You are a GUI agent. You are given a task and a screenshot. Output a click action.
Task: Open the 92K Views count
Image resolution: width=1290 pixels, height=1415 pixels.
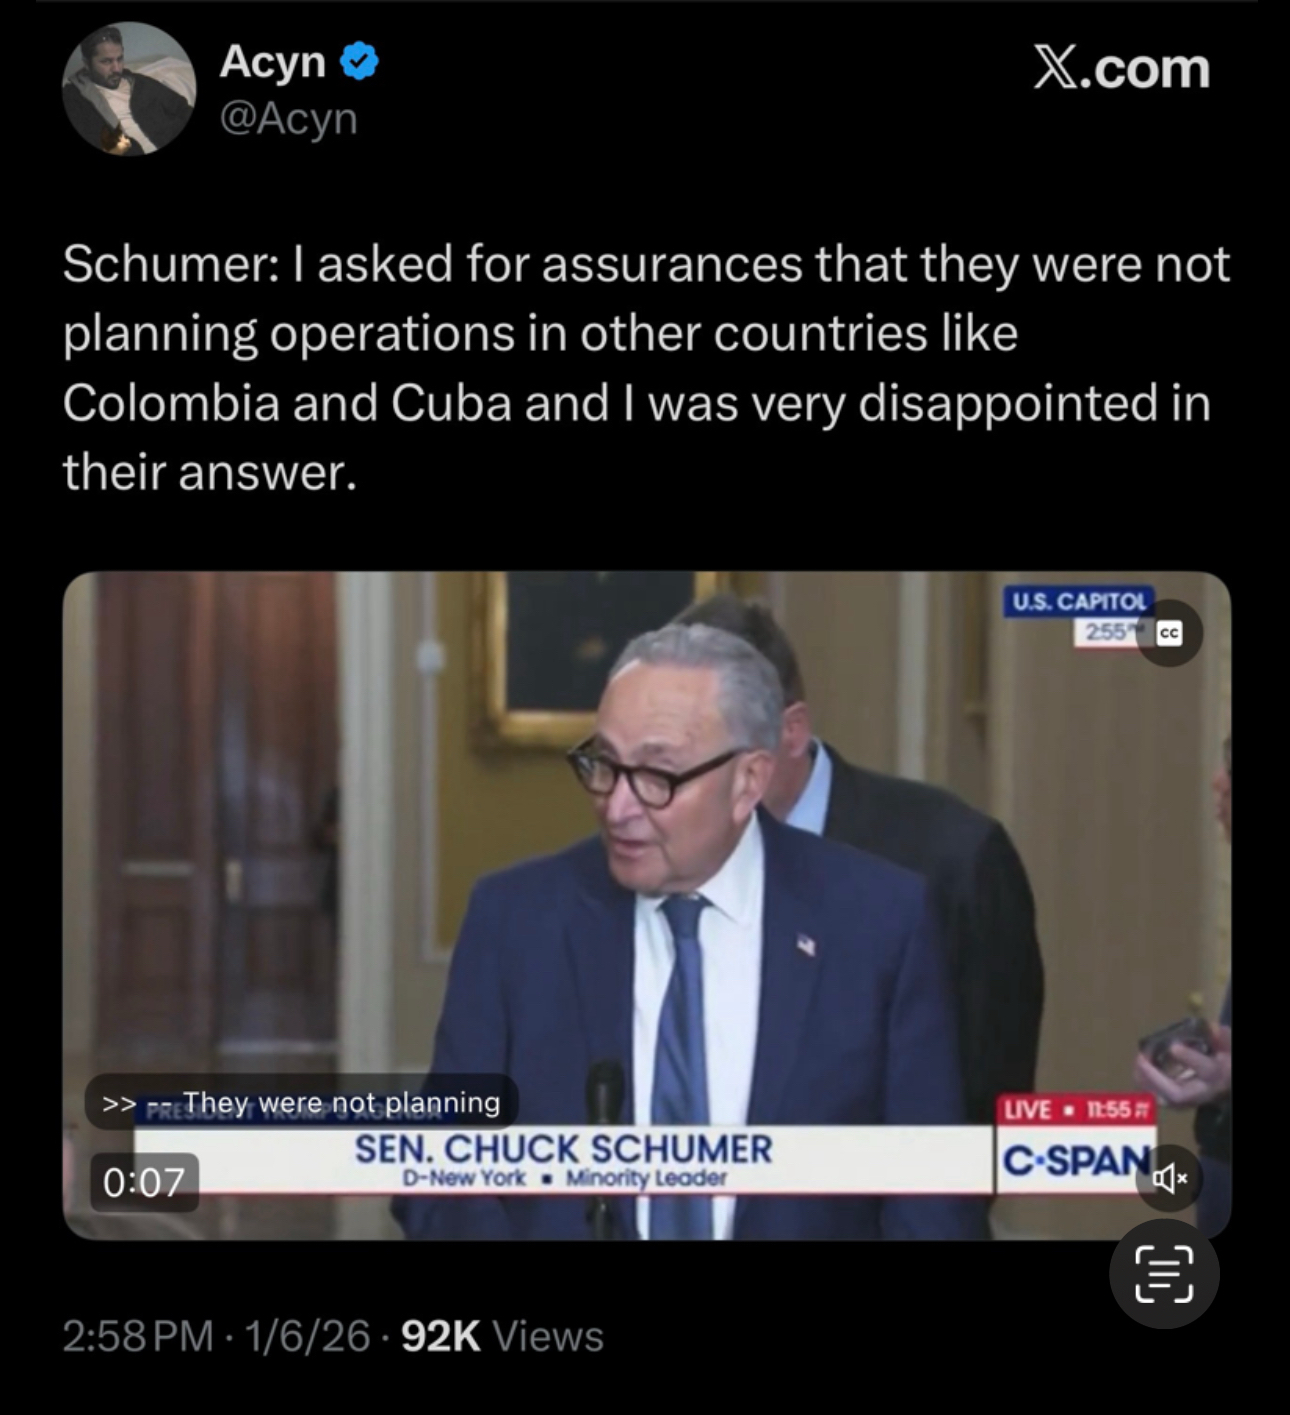coord(502,1336)
